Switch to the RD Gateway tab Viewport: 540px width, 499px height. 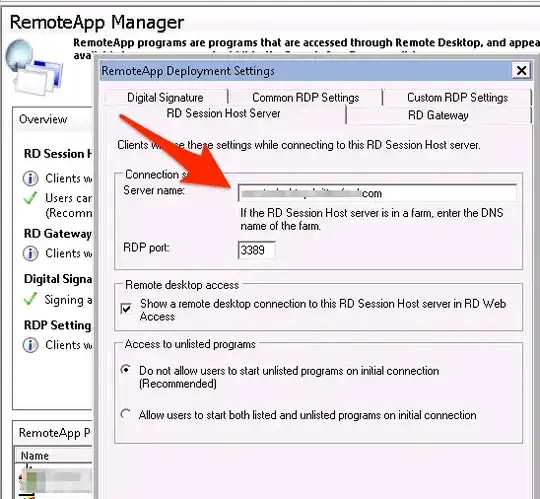(438, 115)
